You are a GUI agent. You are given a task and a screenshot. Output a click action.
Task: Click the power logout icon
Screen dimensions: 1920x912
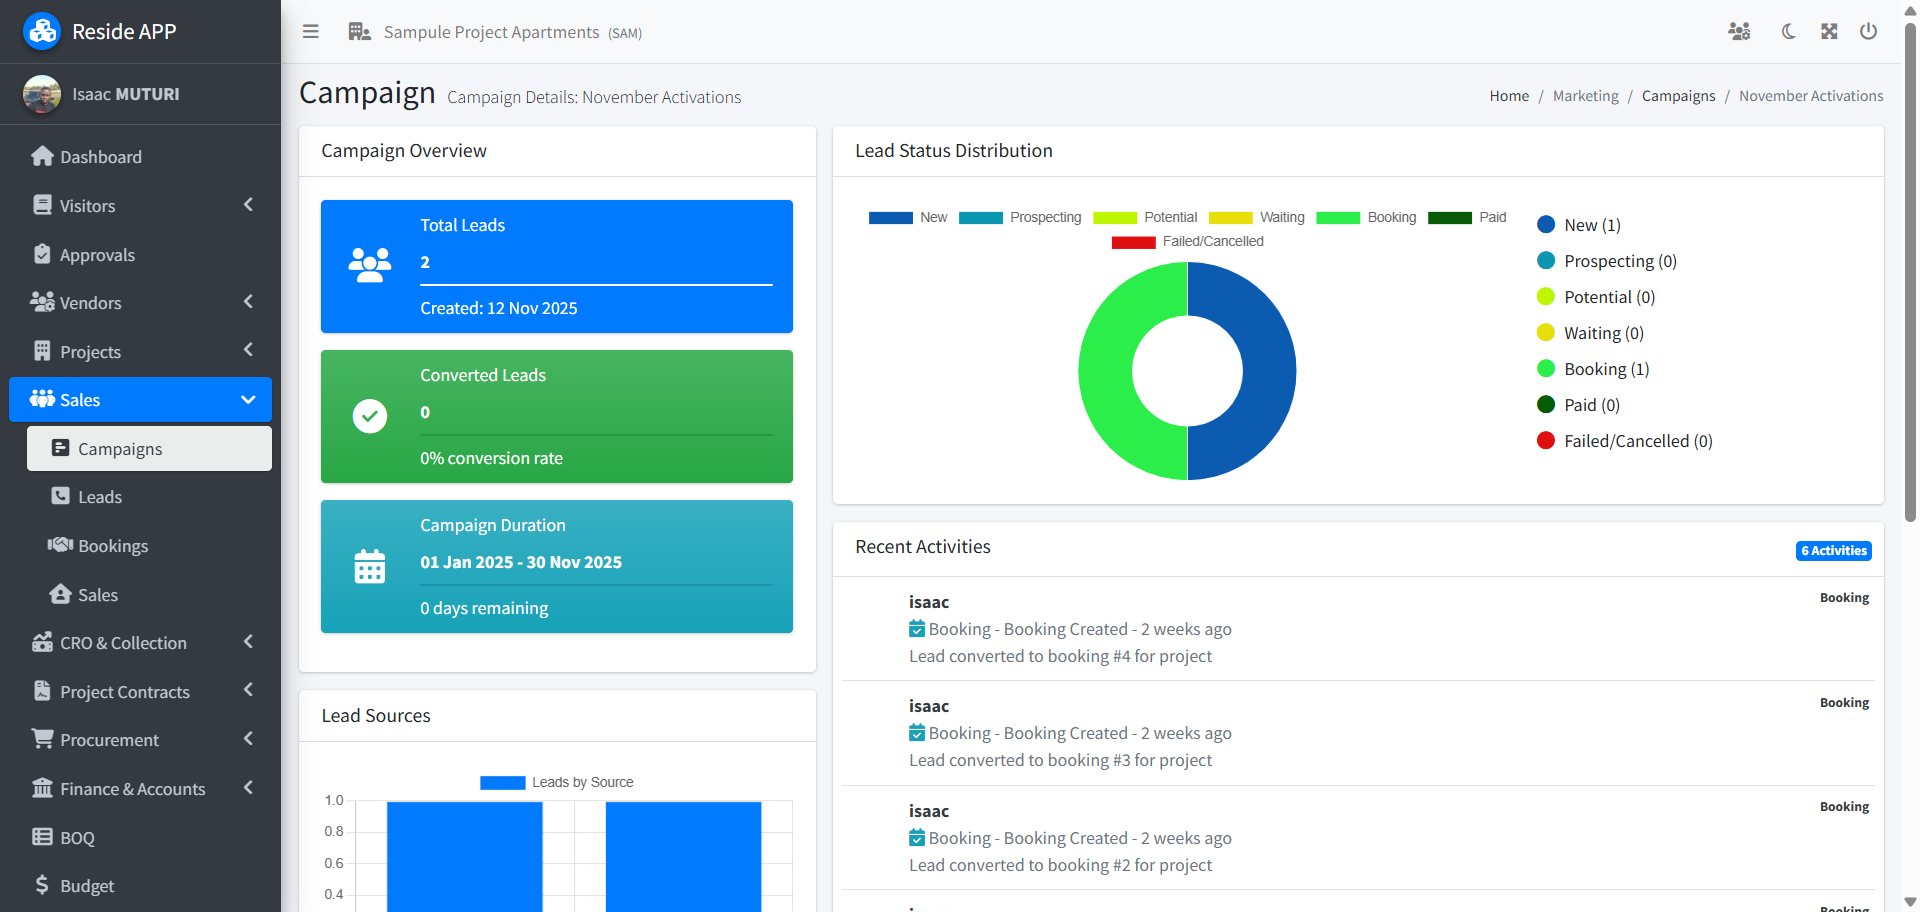tap(1868, 32)
